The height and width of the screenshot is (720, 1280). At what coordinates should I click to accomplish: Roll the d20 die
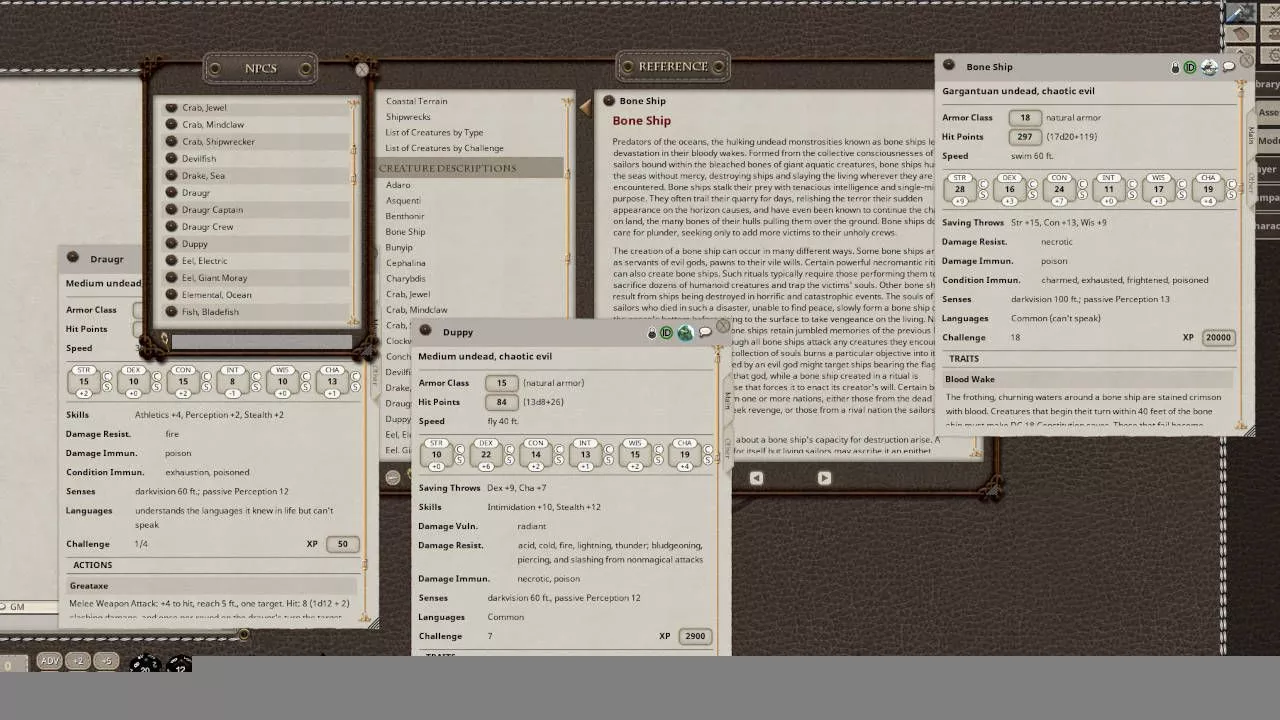(x=145, y=664)
